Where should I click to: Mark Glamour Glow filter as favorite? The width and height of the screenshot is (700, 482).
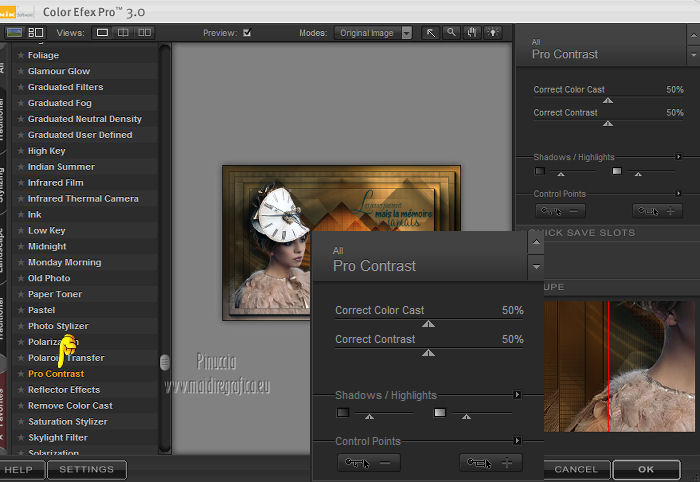(x=21, y=72)
